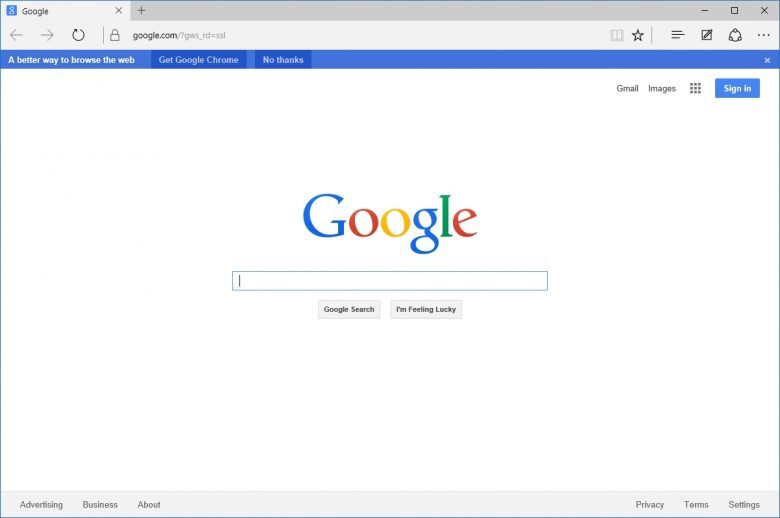Make a Web Note pen icon
This screenshot has height=518, width=780.
[706, 35]
